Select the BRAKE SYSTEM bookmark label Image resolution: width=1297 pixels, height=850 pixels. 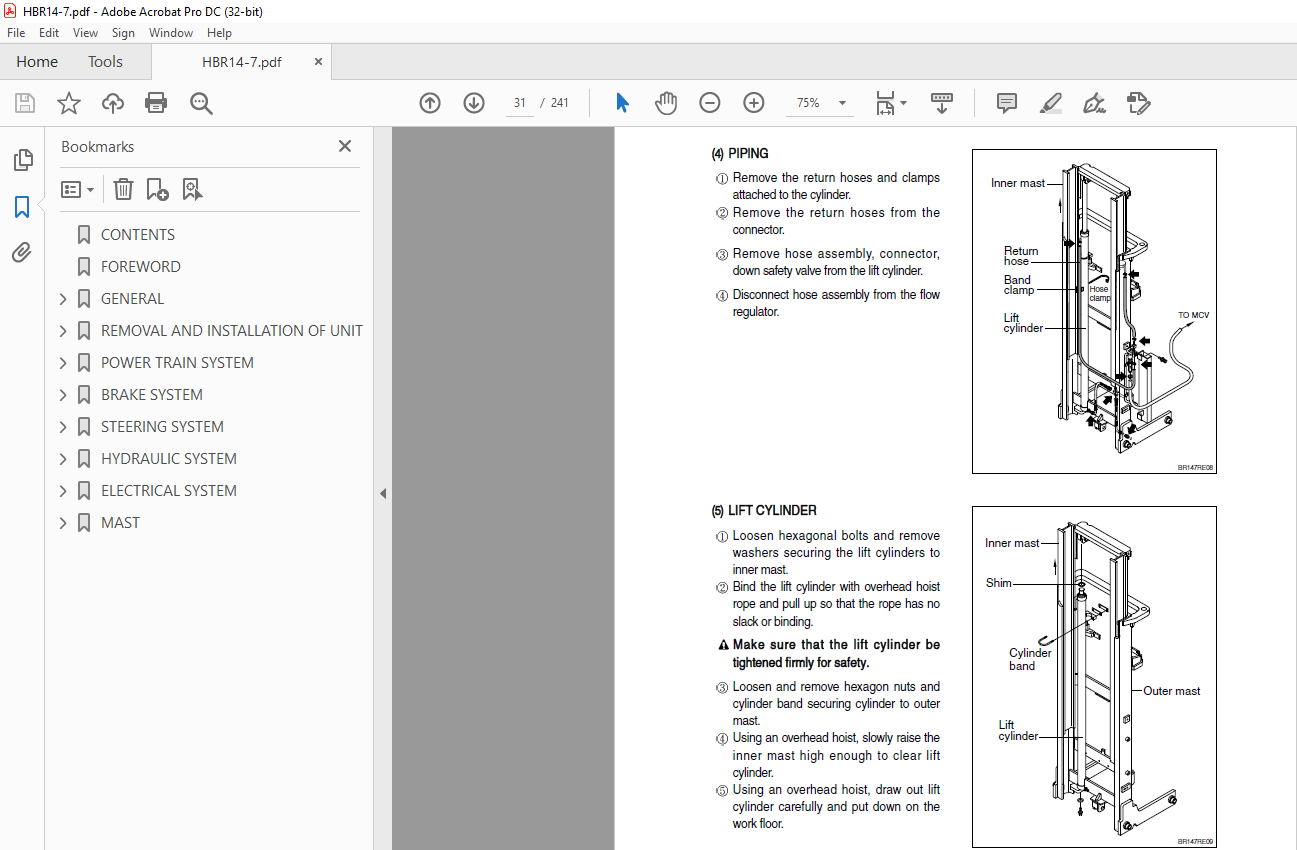point(152,395)
